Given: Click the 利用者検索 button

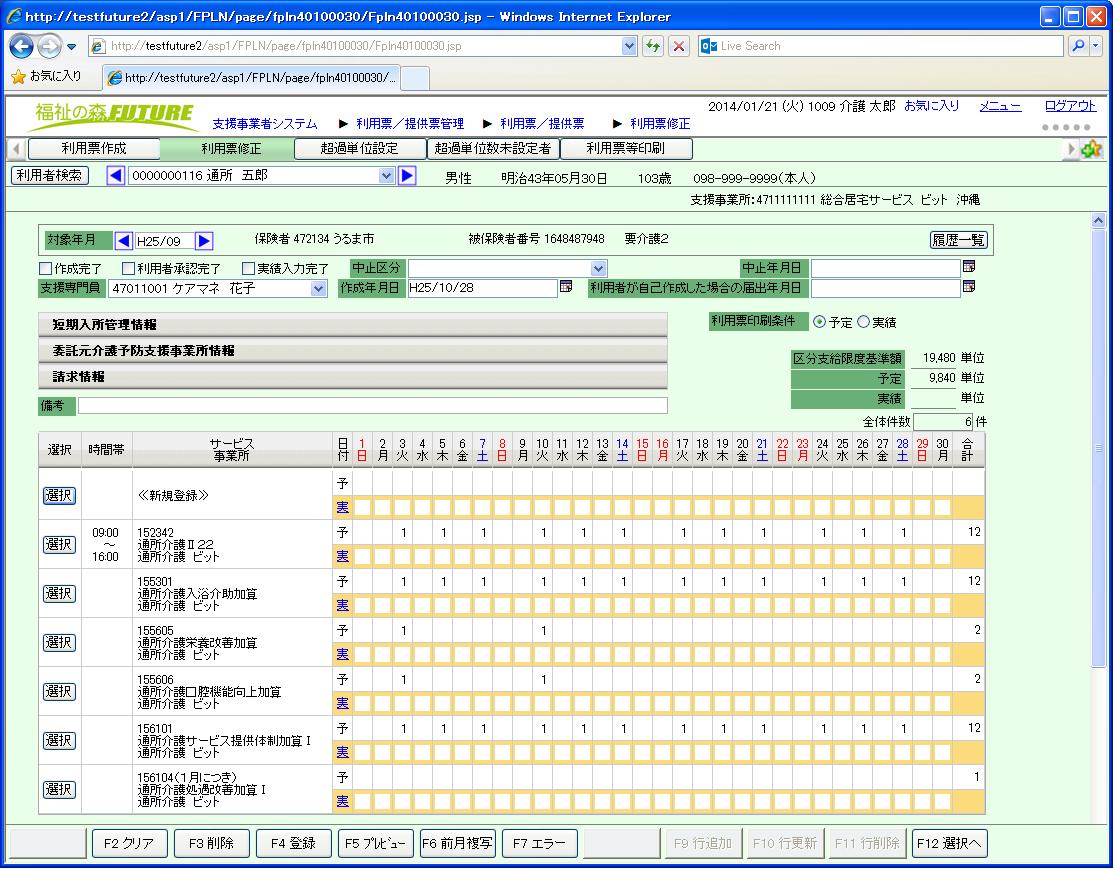Looking at the screenshot, I should [50, 176].
